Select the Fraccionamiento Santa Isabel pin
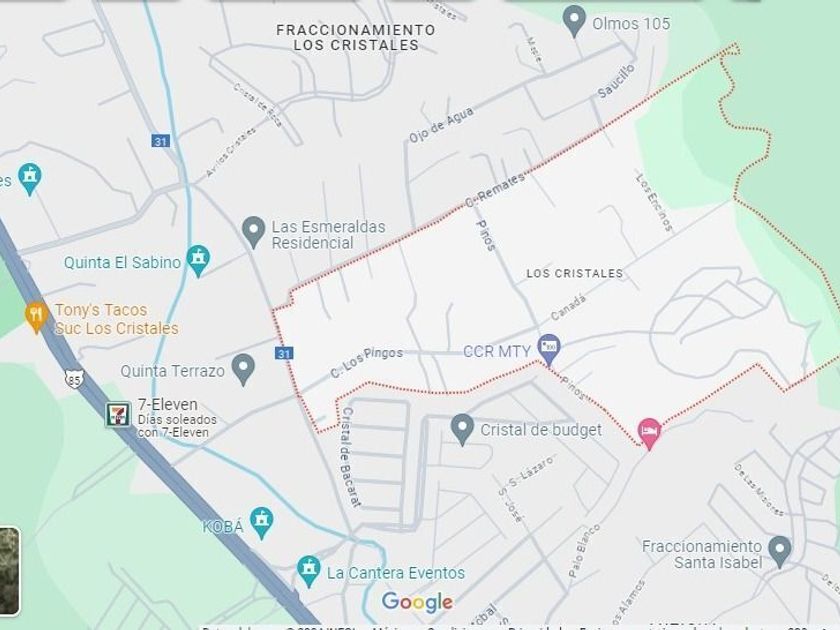840x630 pixels. point(779,552)
